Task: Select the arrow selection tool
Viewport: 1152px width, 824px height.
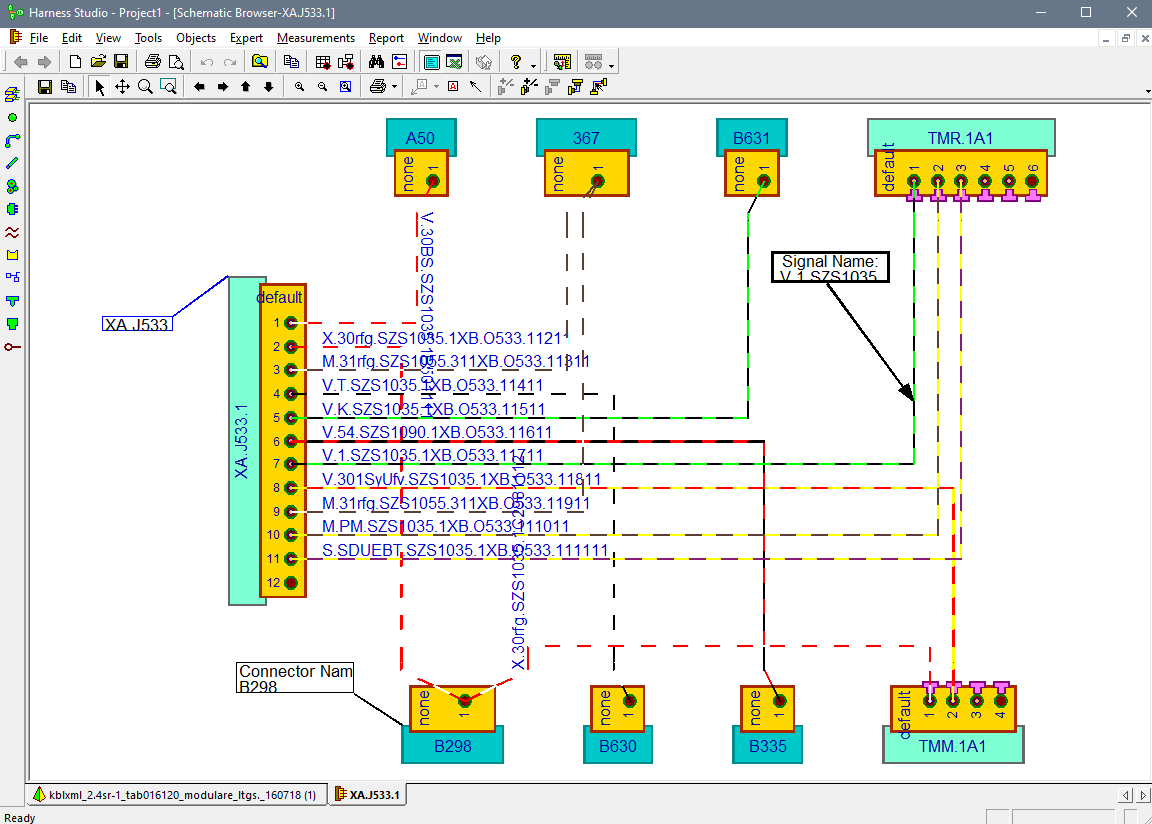Action: [x=100, y=86]
